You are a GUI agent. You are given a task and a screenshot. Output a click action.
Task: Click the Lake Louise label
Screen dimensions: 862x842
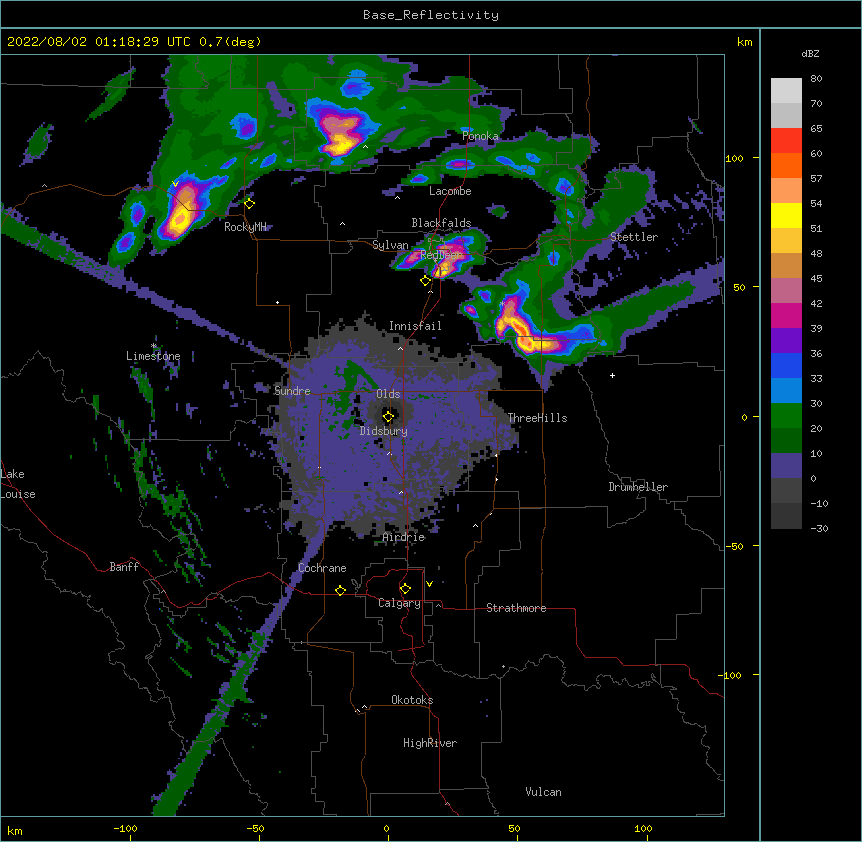pos(18,484)
